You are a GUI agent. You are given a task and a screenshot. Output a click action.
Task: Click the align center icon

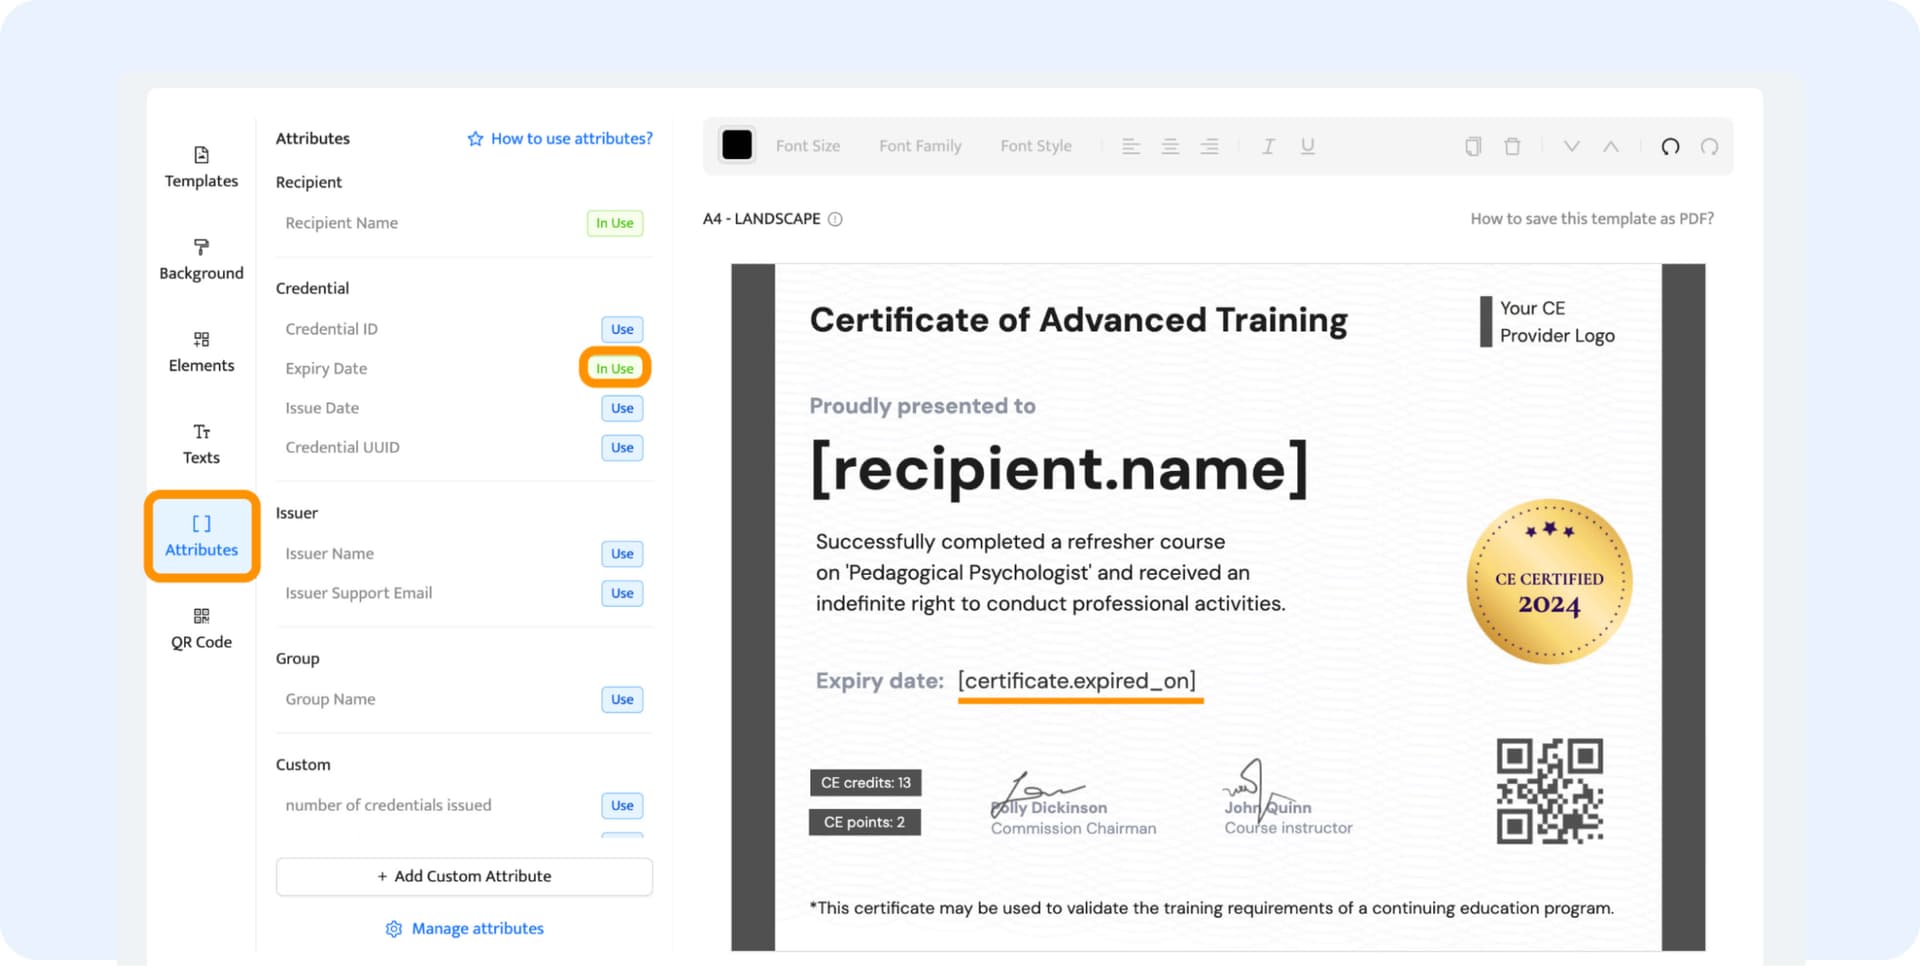point(1170,147)
